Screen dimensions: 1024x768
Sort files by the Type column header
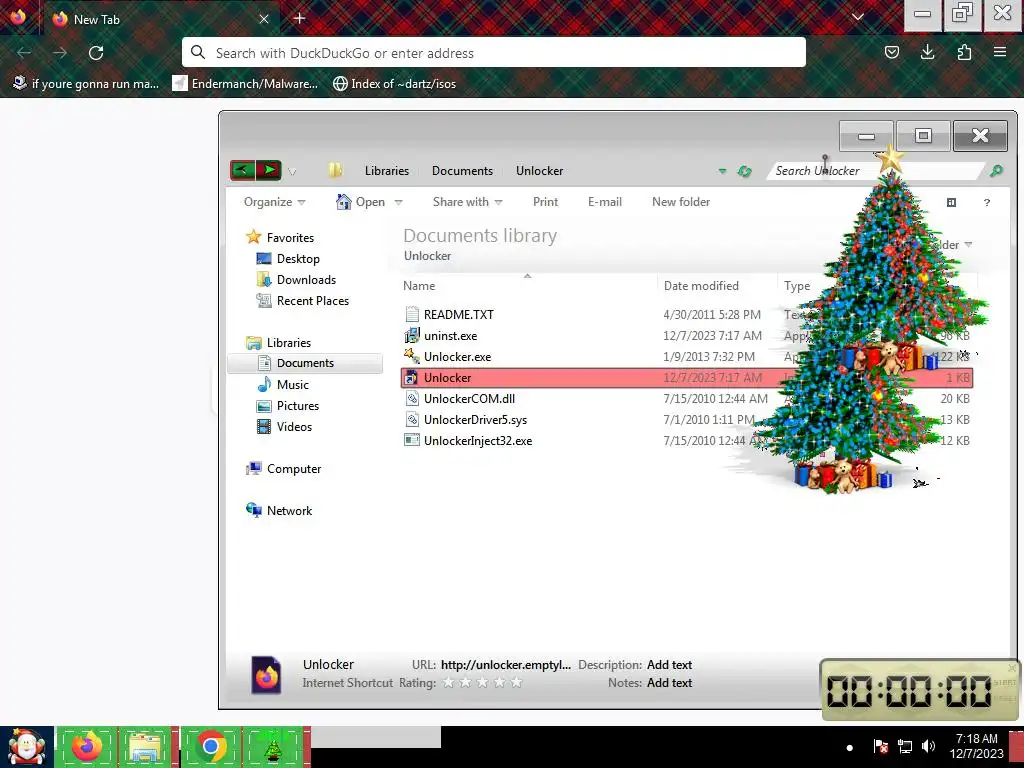[797, 285]
